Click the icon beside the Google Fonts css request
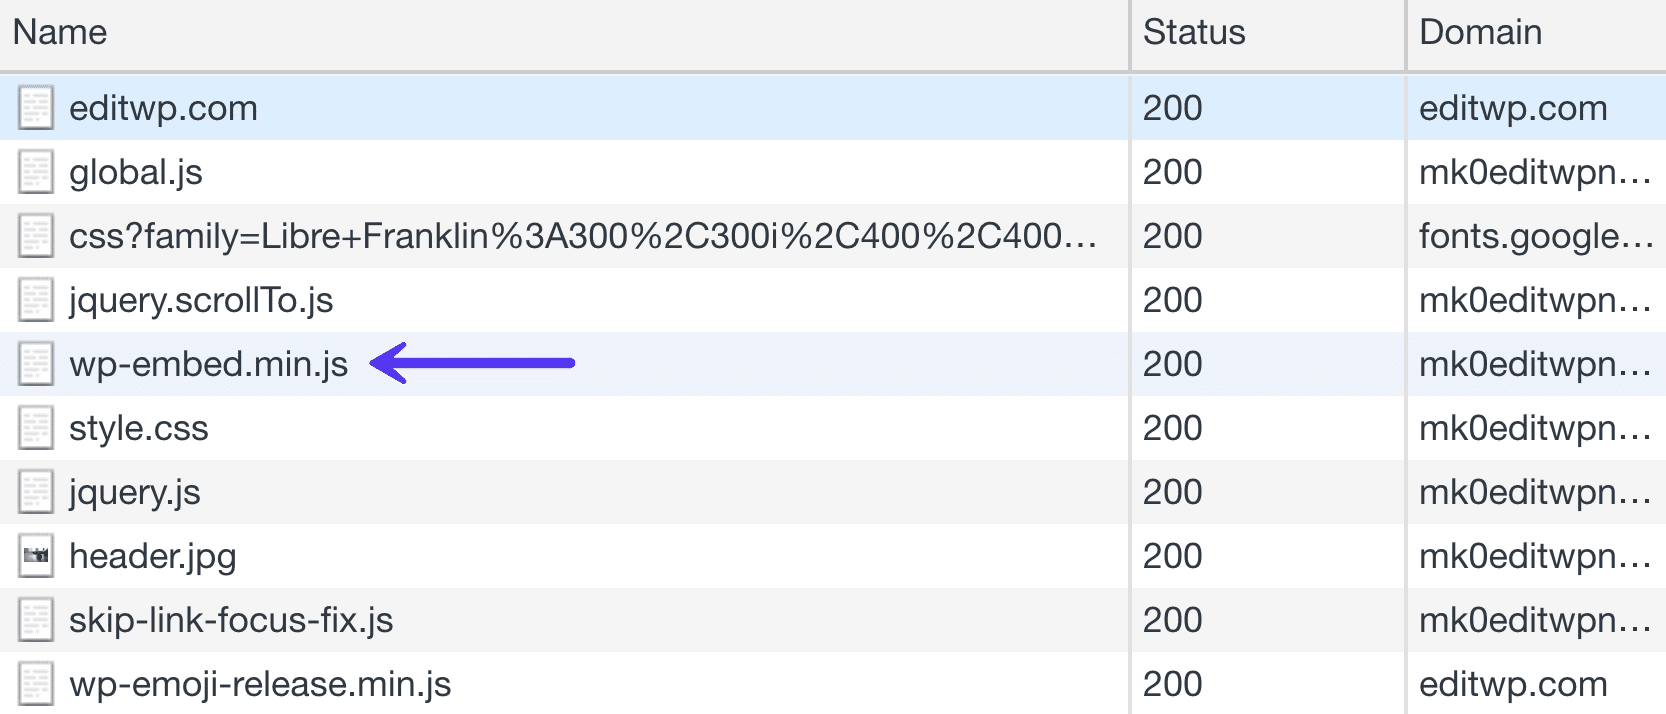 point(35,235)
